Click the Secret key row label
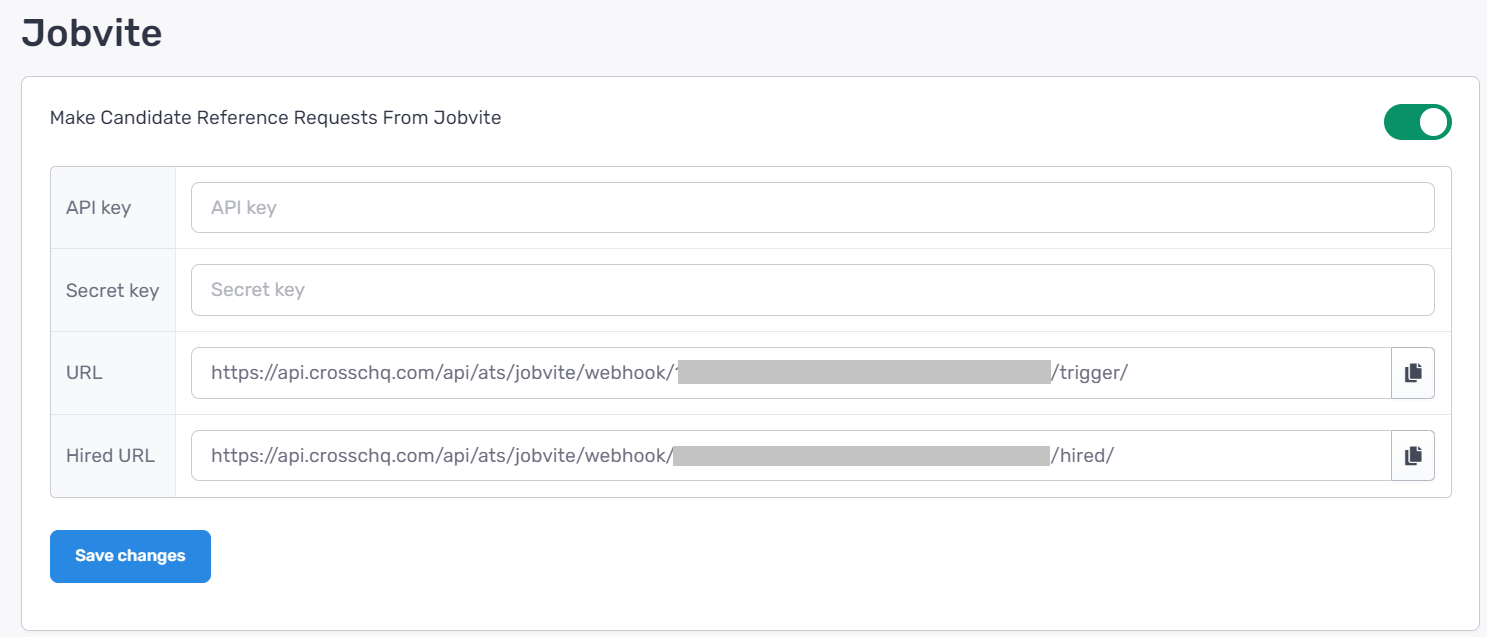This screenshot has width=1487, height=637. tap(112, 291)
